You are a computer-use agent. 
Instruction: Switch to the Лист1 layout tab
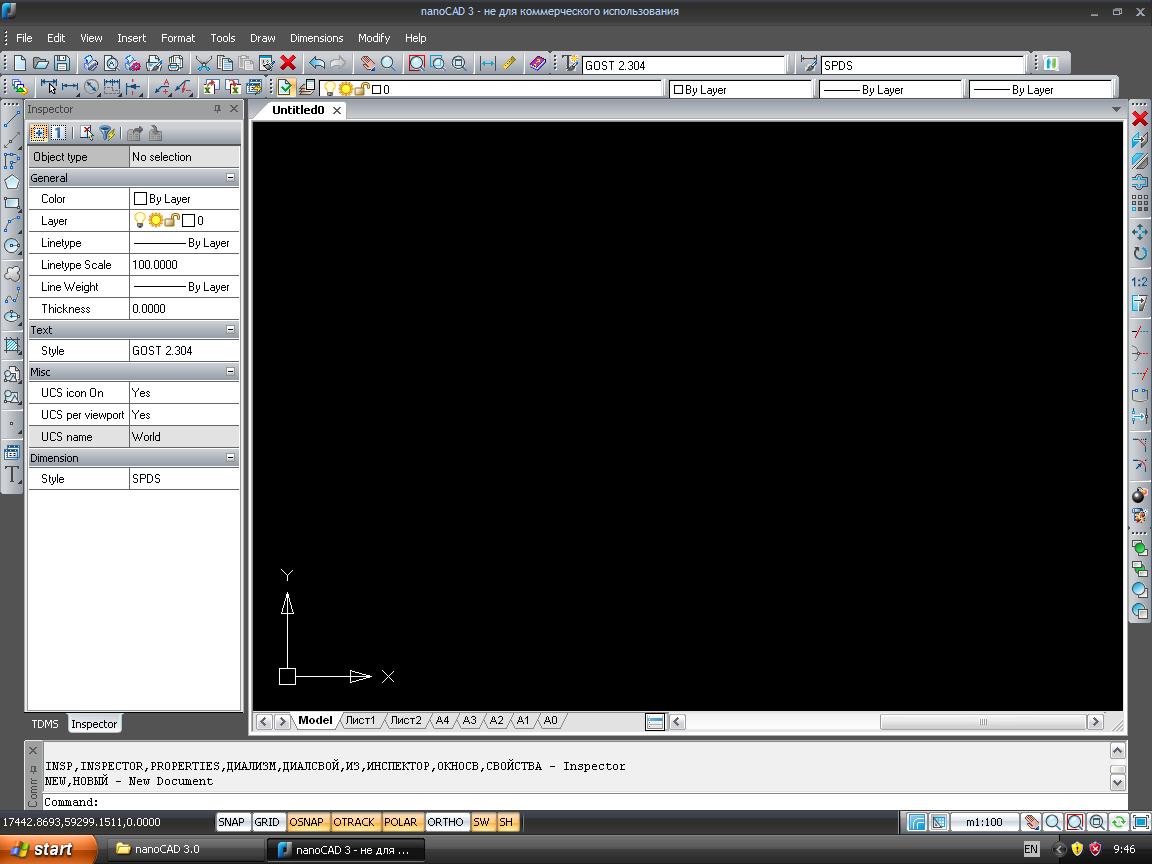[x=360, y=721]
